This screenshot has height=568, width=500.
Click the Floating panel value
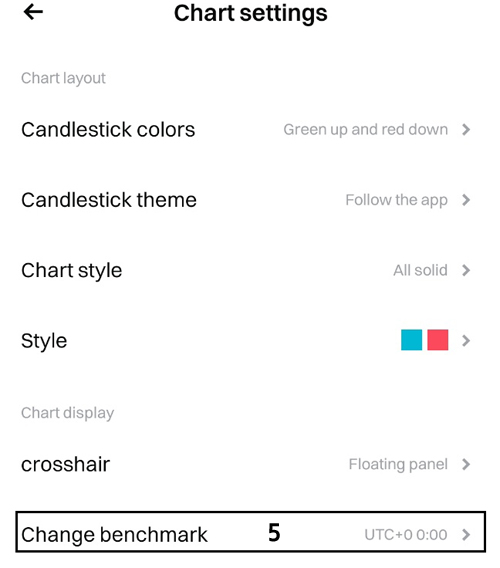398,464
